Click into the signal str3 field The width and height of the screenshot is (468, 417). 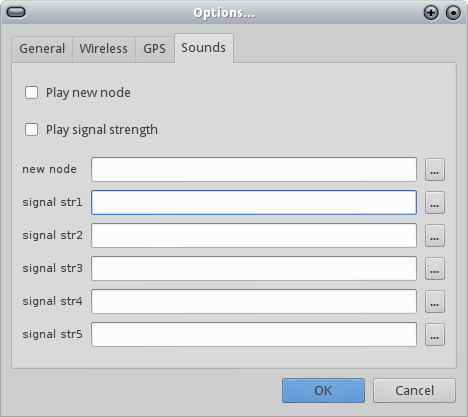pos(254,268)
